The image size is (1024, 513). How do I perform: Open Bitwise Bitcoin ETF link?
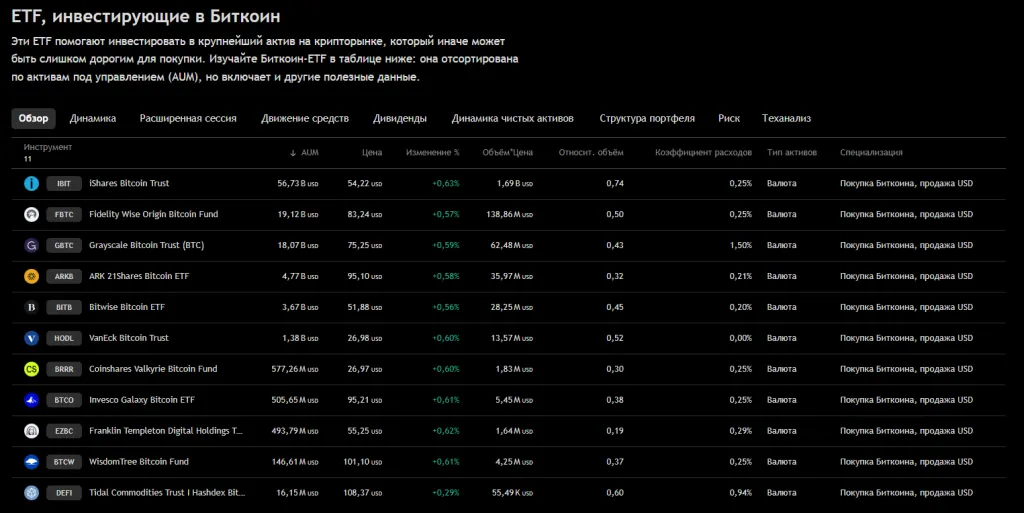(x=127, y=307)
